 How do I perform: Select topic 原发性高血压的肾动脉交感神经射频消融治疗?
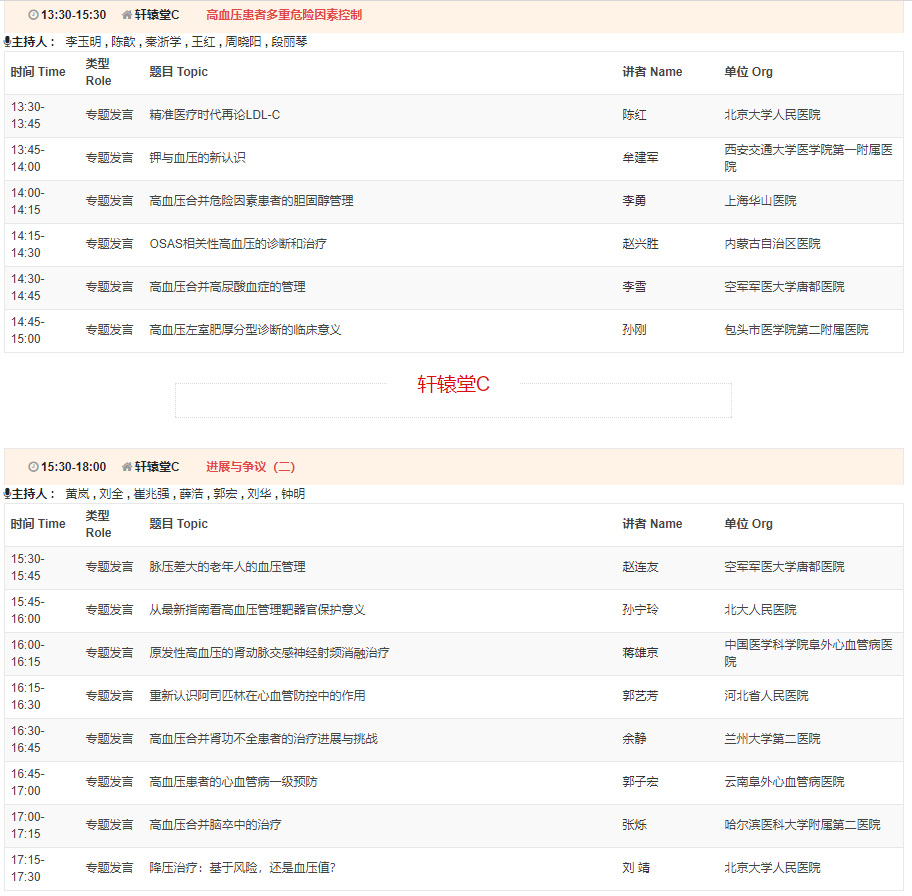click(269, 653)
